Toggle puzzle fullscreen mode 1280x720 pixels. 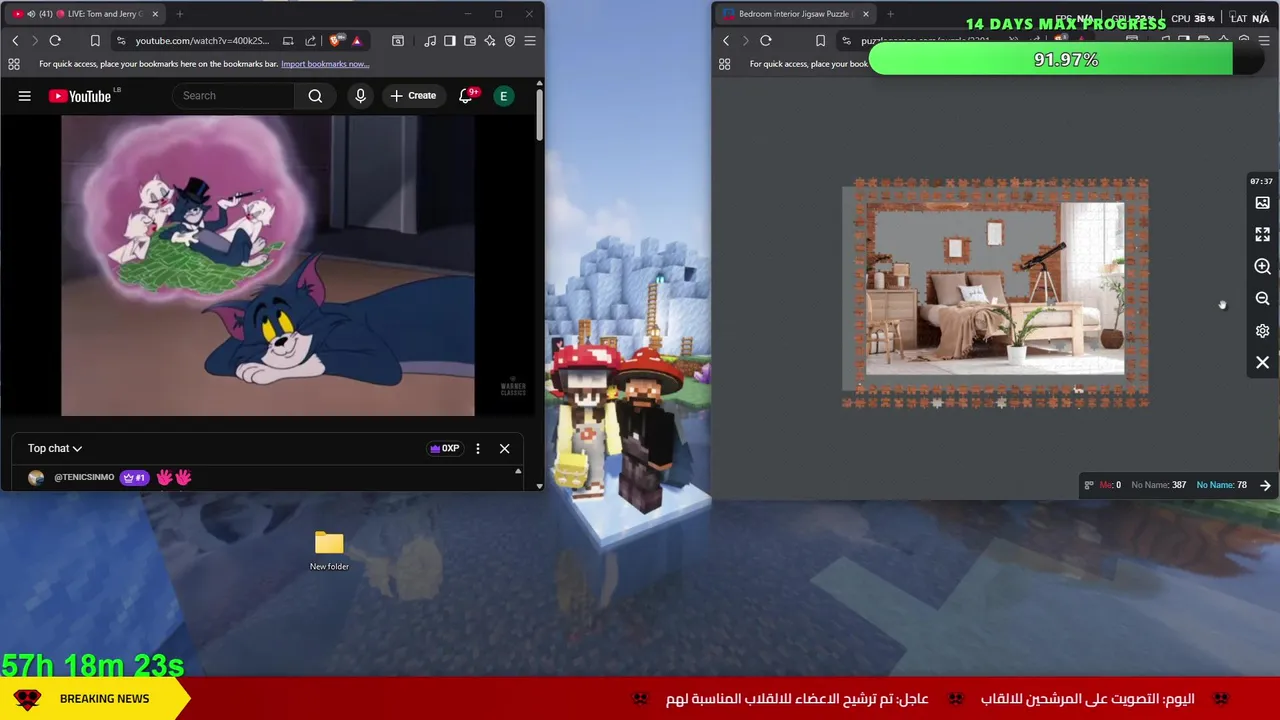(x=1263, y=235)
